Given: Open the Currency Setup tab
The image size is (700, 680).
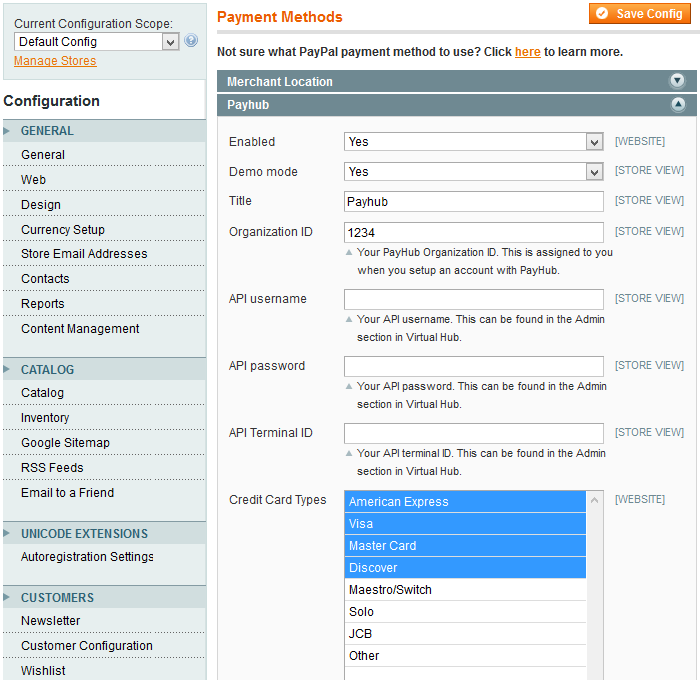Looking at the screenshot, I should [62, 229].
